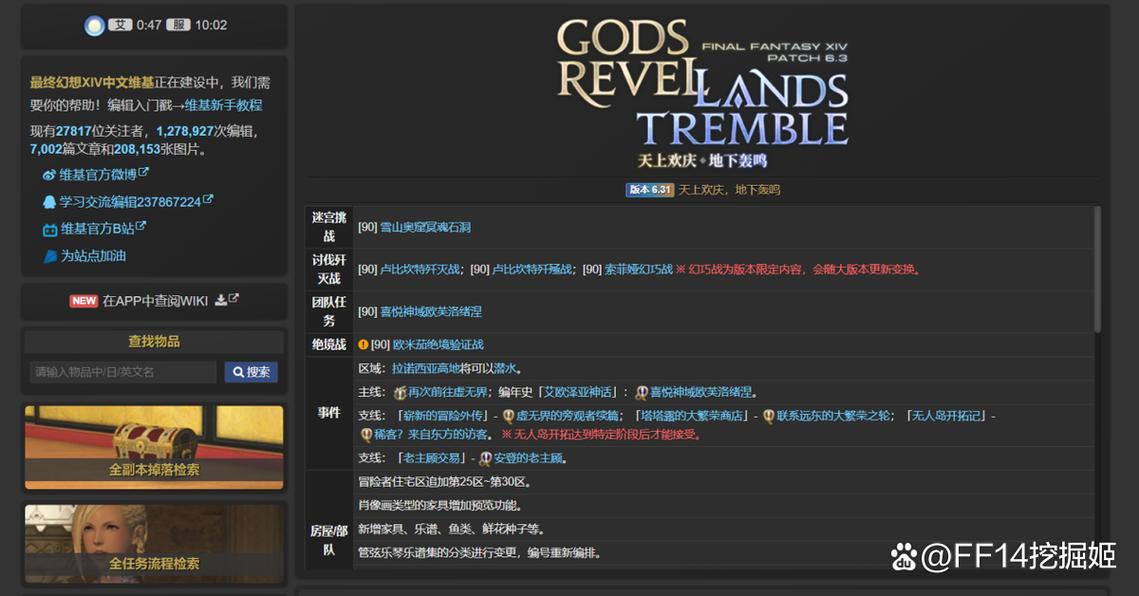
Task: Open the 艾欧泽亚神话 link
Action: coord(578,392)
